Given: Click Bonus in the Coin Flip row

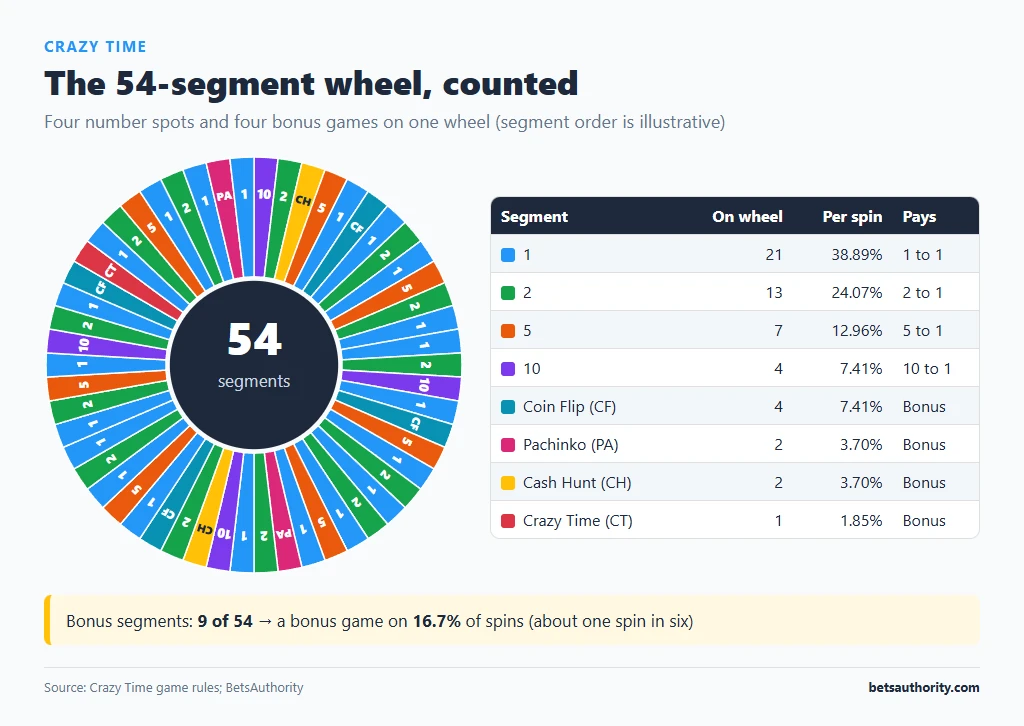Looking at the screenshot, I should click(x=924, y=406).
